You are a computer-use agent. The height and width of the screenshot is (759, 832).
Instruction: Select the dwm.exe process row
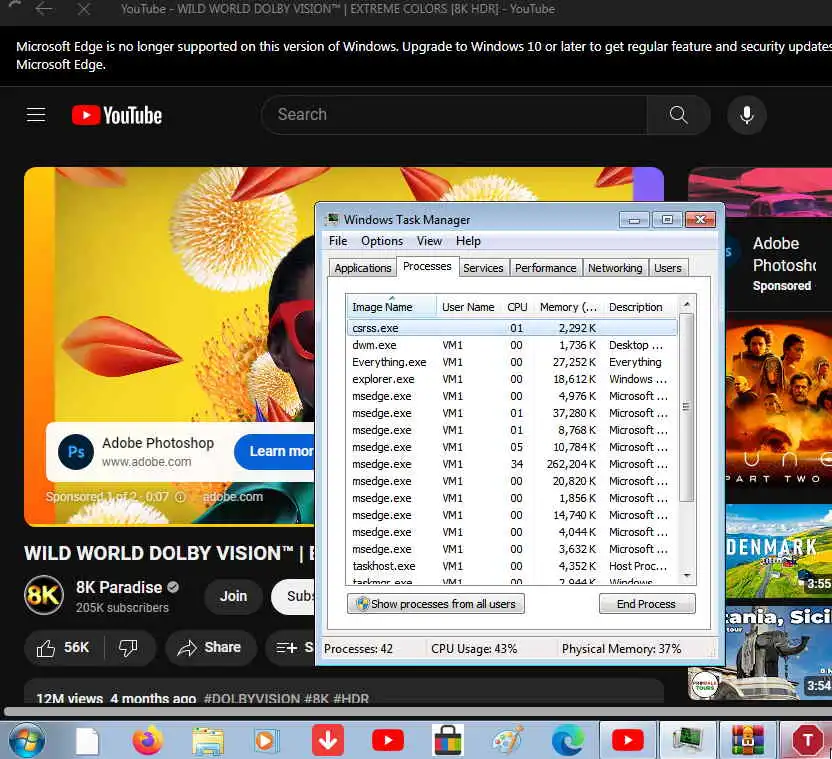pyautogui.click(x=512, y=345)
